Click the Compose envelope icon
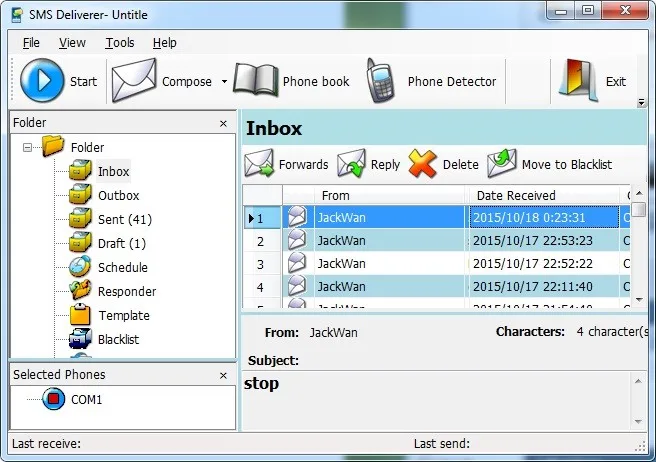The image size is (656, 462). [134, 80]
